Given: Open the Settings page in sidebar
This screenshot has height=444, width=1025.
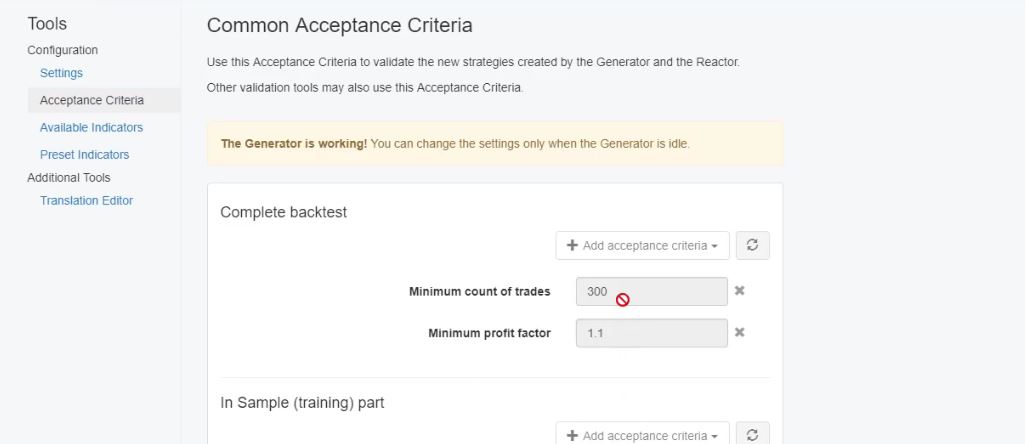Looking at the screenshot, I should coord(61,73).
